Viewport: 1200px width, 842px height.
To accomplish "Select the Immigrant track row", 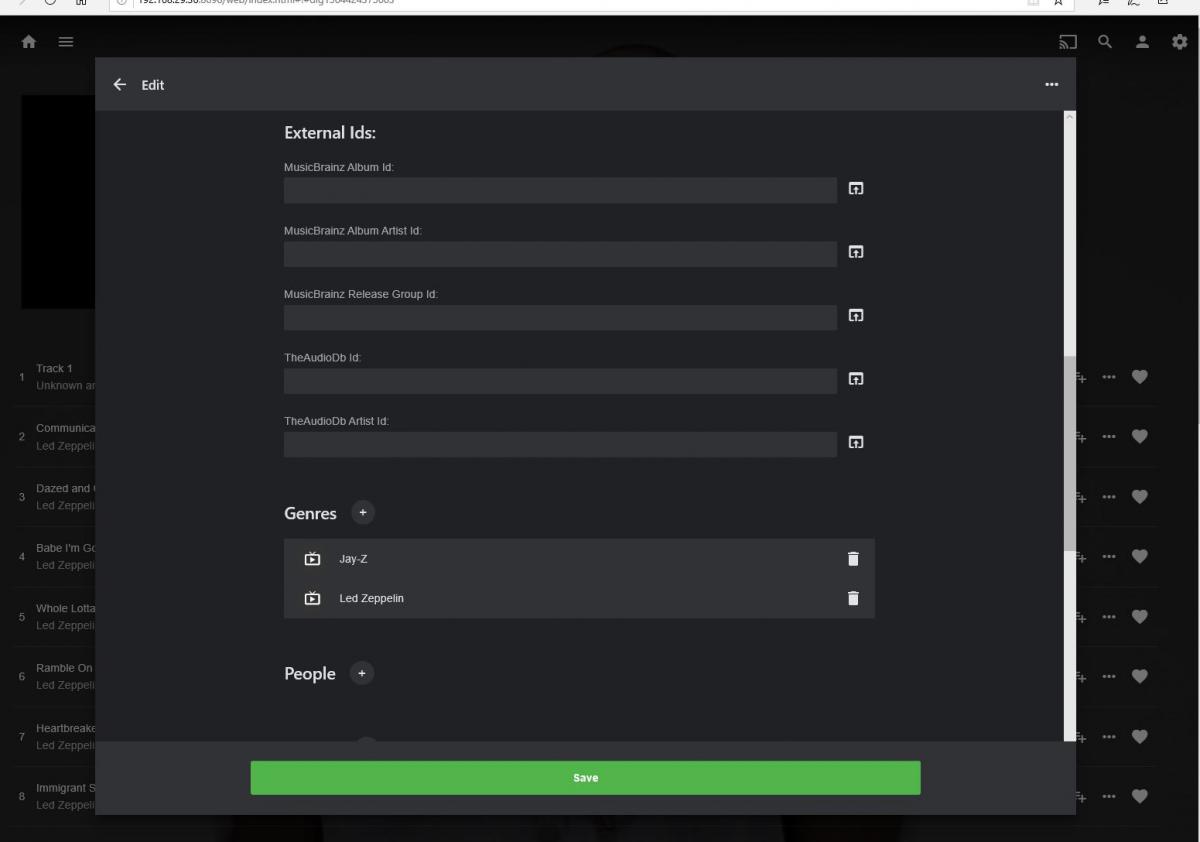I will [55, 797].
